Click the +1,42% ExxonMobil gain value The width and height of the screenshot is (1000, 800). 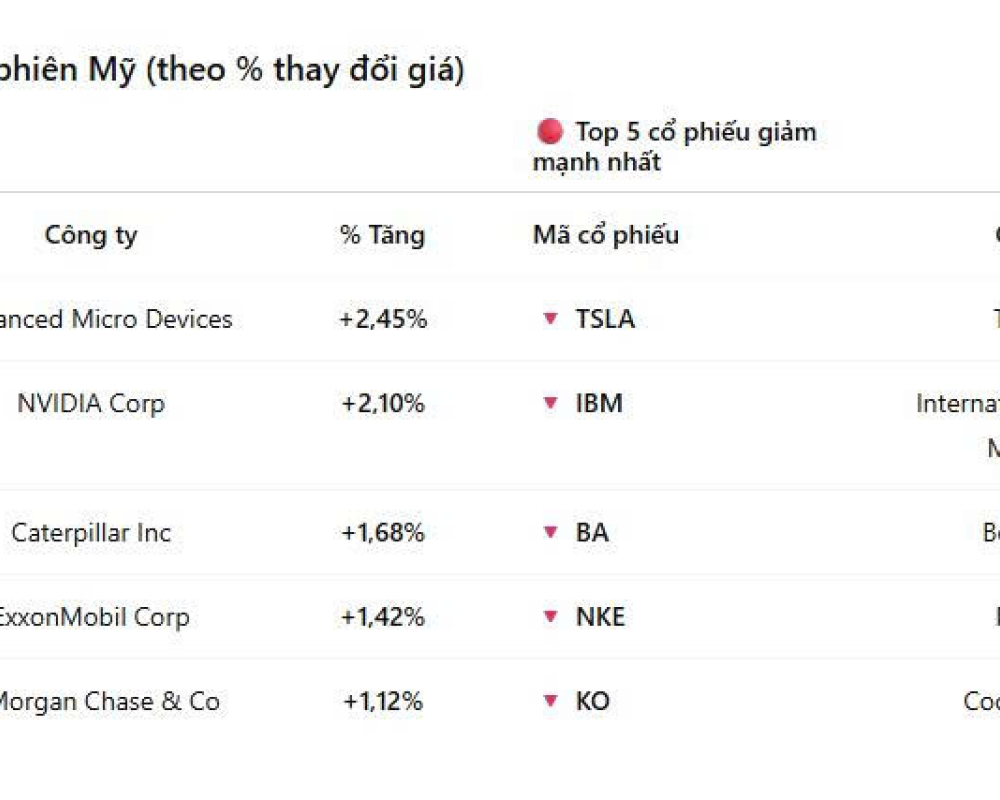pos(383,617)
